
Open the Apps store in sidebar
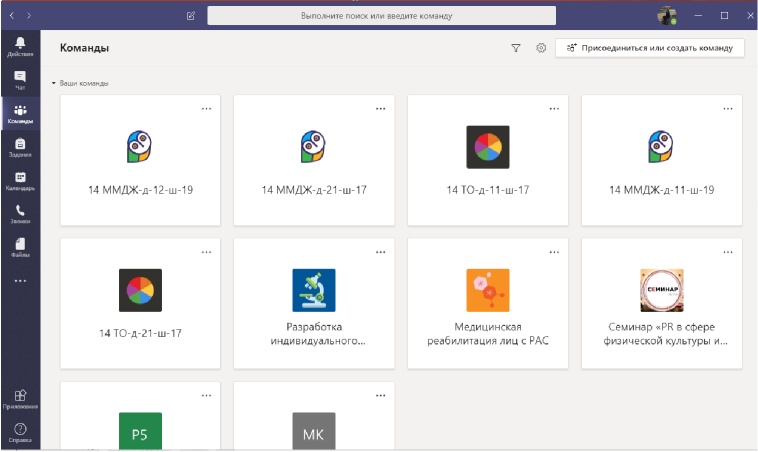pos(20,399)
